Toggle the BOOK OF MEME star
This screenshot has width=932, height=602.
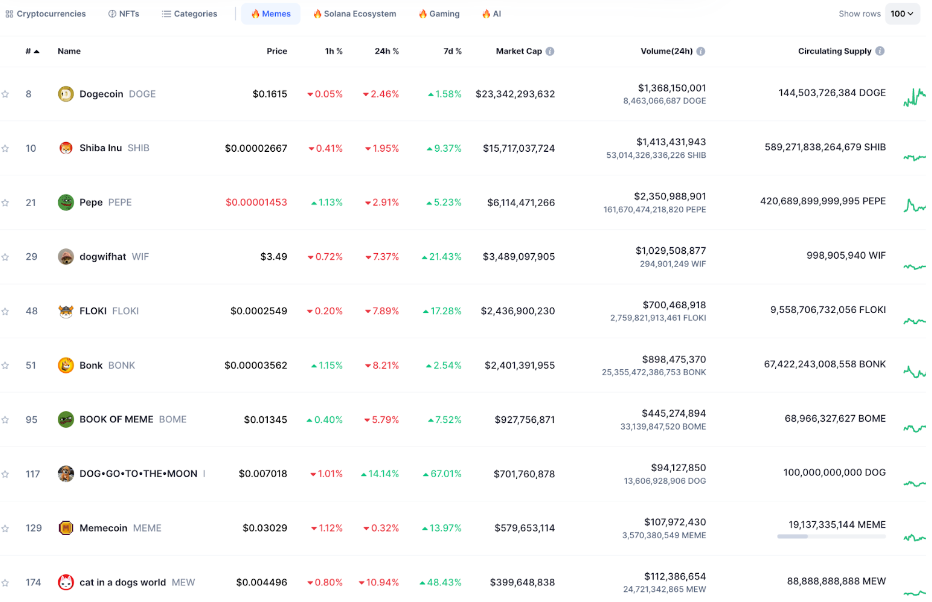click(x=5, y=420)
